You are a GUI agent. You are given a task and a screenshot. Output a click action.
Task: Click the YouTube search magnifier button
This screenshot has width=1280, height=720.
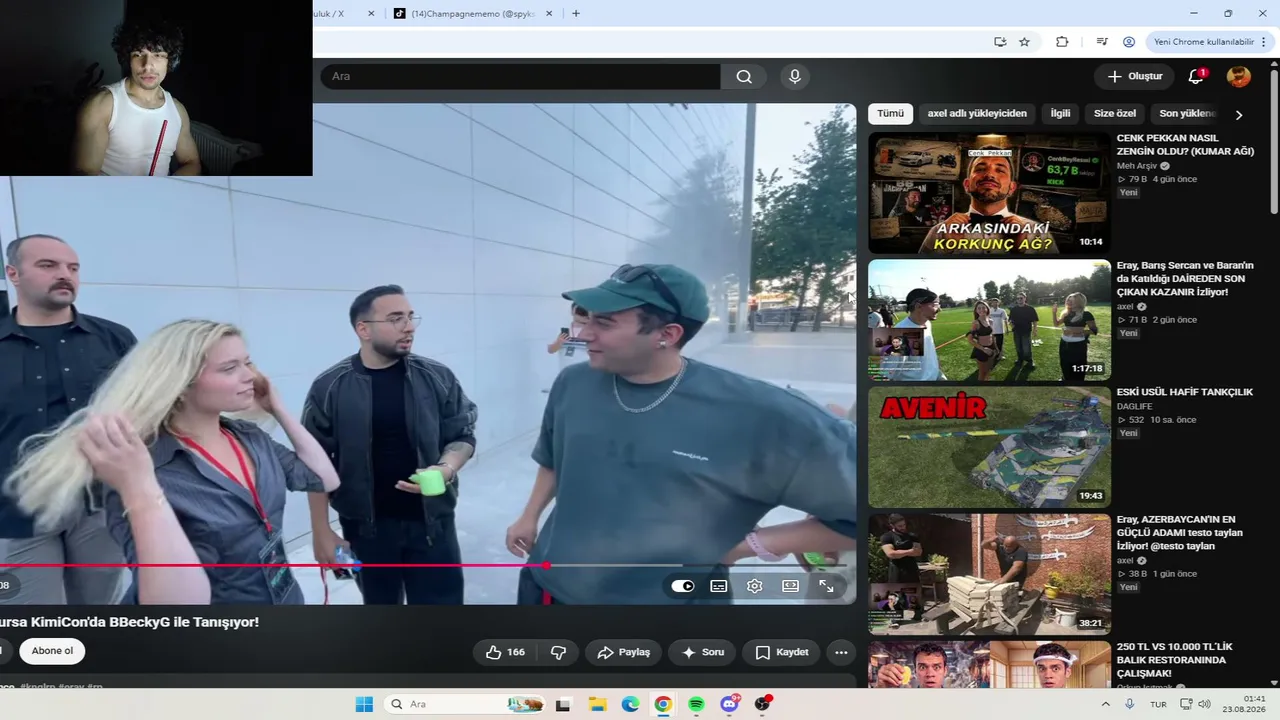point(744,77)
